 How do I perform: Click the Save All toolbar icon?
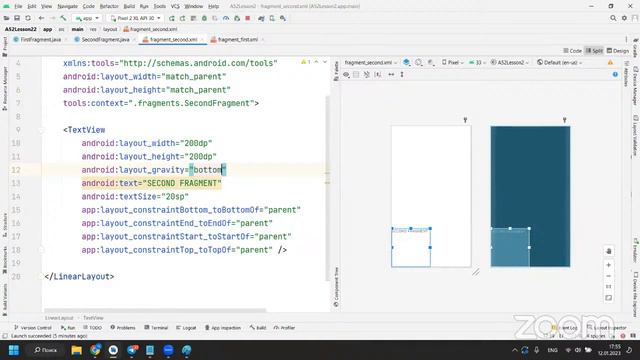click(17, 18)
